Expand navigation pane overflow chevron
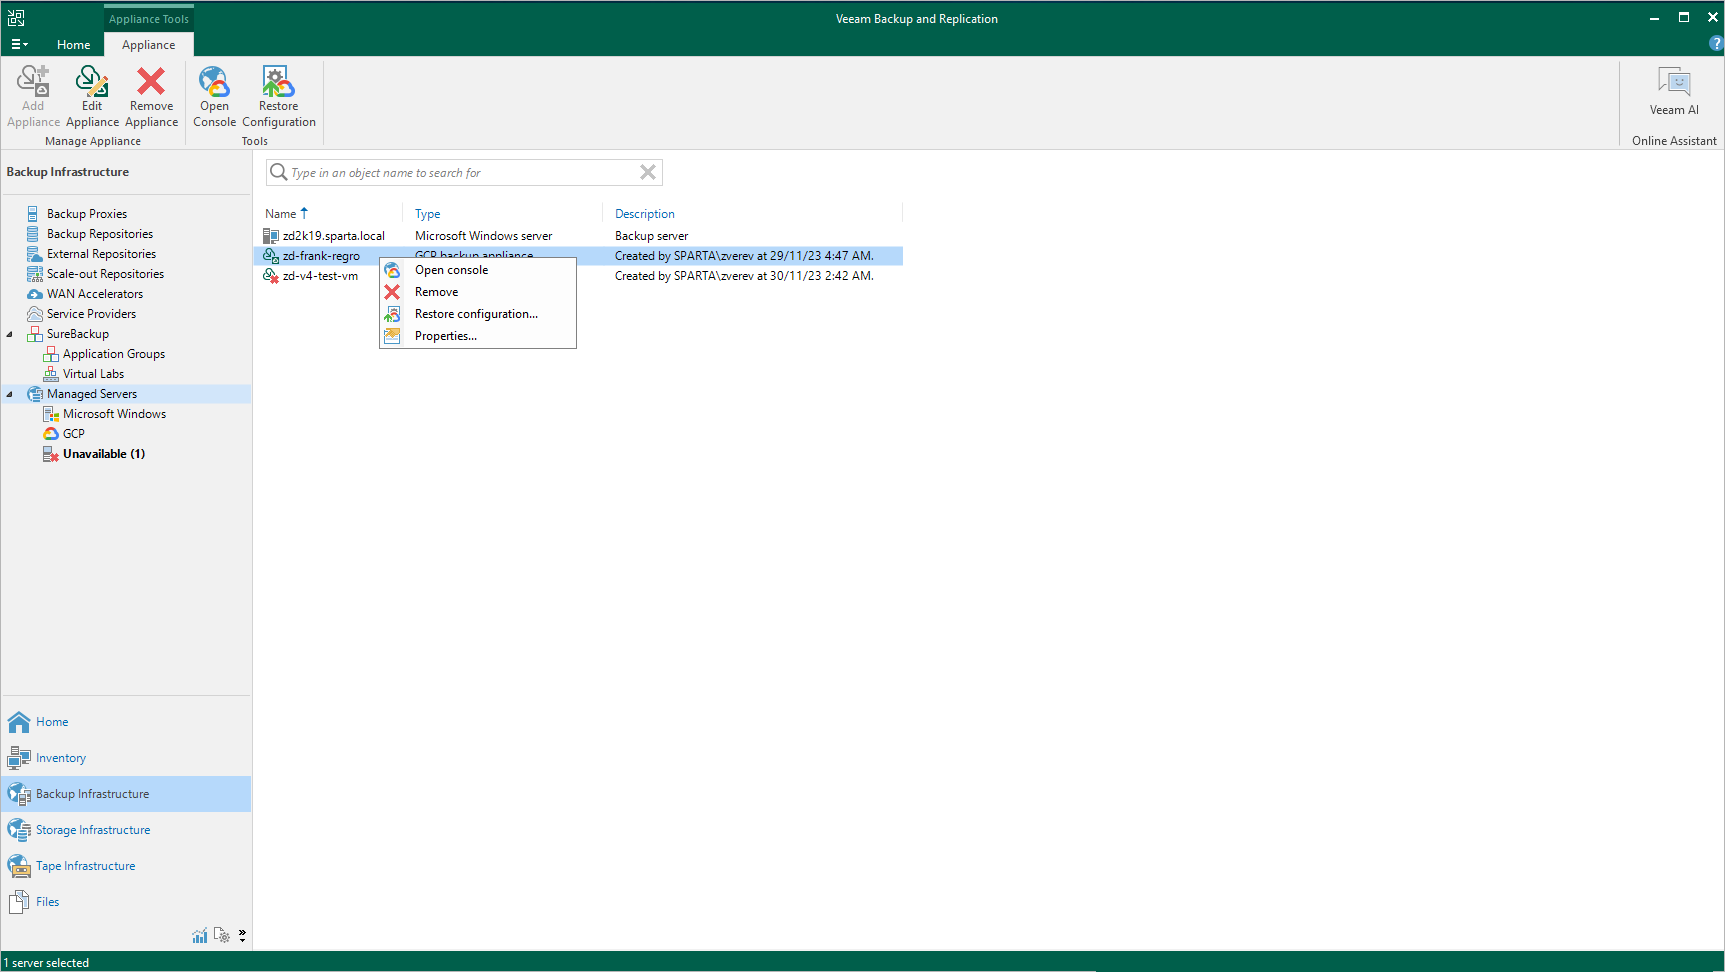Viewport: 1725px width, 972px height. pyautogui.click(x=242, y=936)
